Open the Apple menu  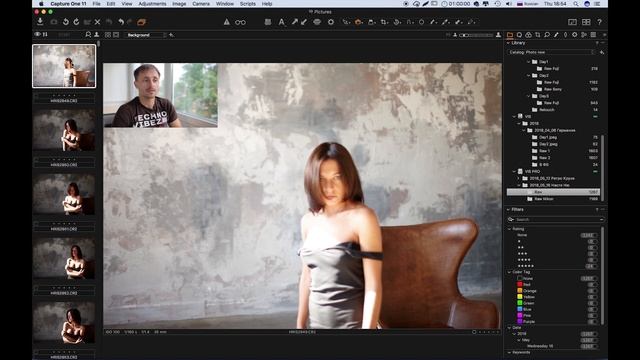pyautogui.click(x=41, y=4)
